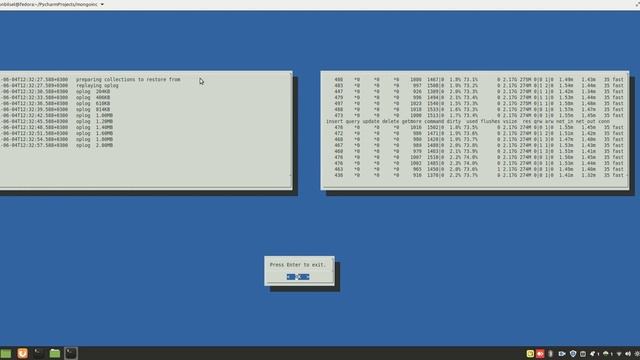Click the 'preparing collections to restore from' log line

pyautogui.click(x=128, y=80)
